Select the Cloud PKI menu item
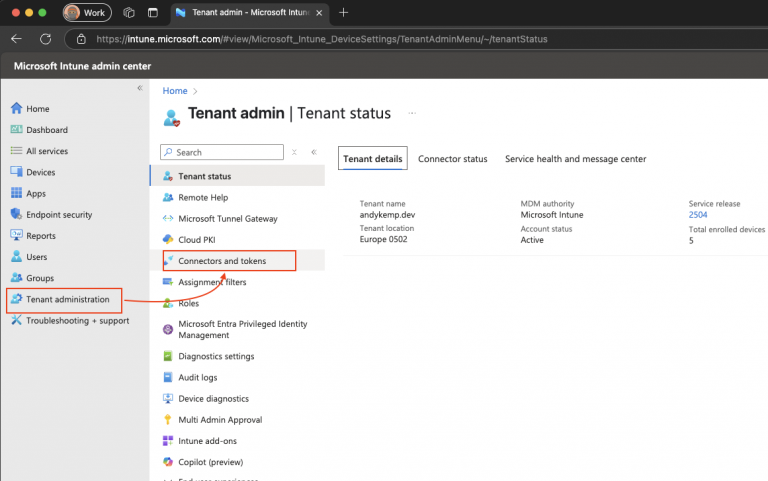The height and width of the screenshot is (481, 768). pyautogui.click(x=196, y=240)
